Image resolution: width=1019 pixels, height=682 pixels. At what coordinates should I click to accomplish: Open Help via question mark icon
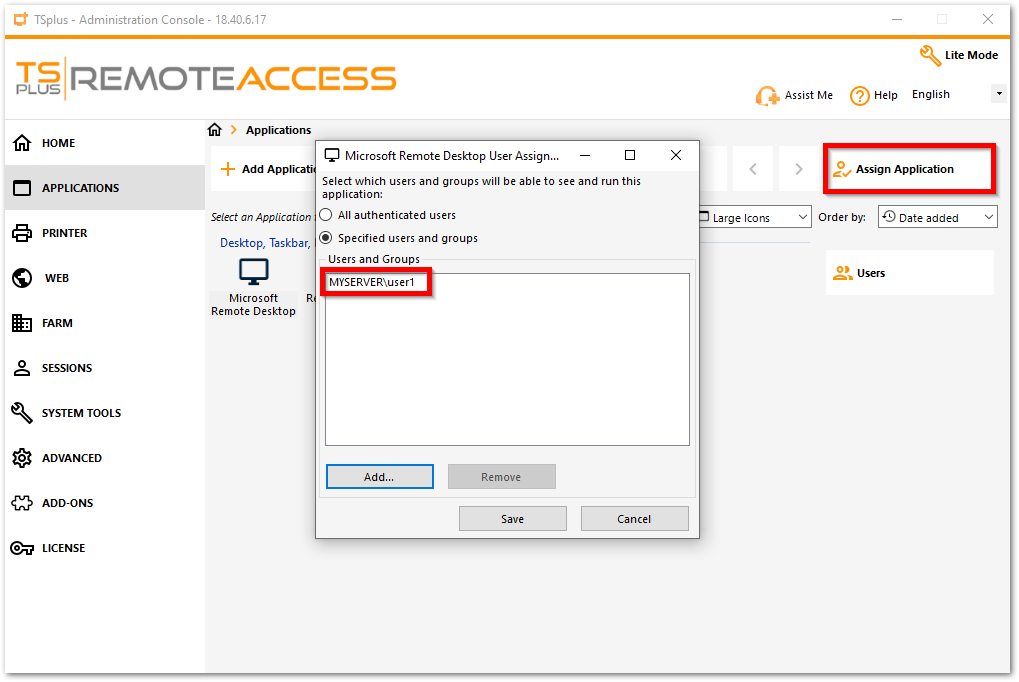point(859,96)
